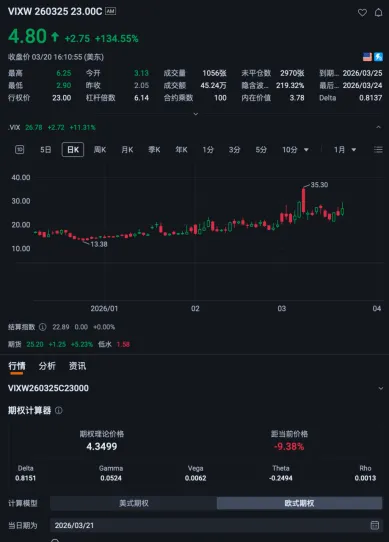Viewport: 389px width, 542px height.
Task: Tap the Theta value -0.2494
Action: tap(281, 478)
